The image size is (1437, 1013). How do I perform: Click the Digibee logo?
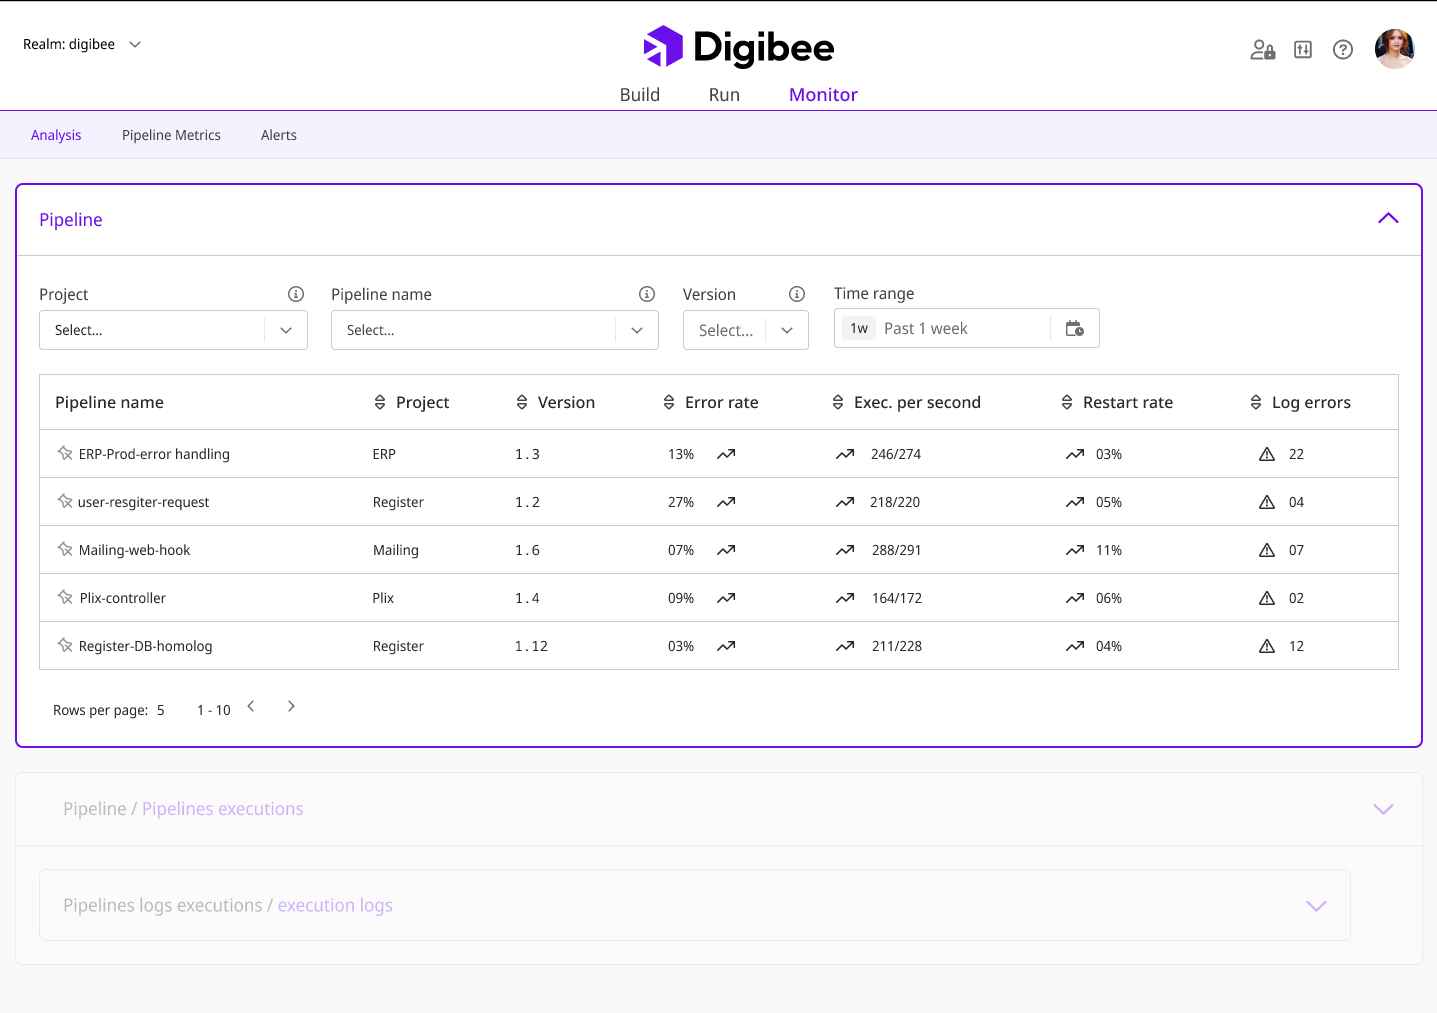pos(739,47)
